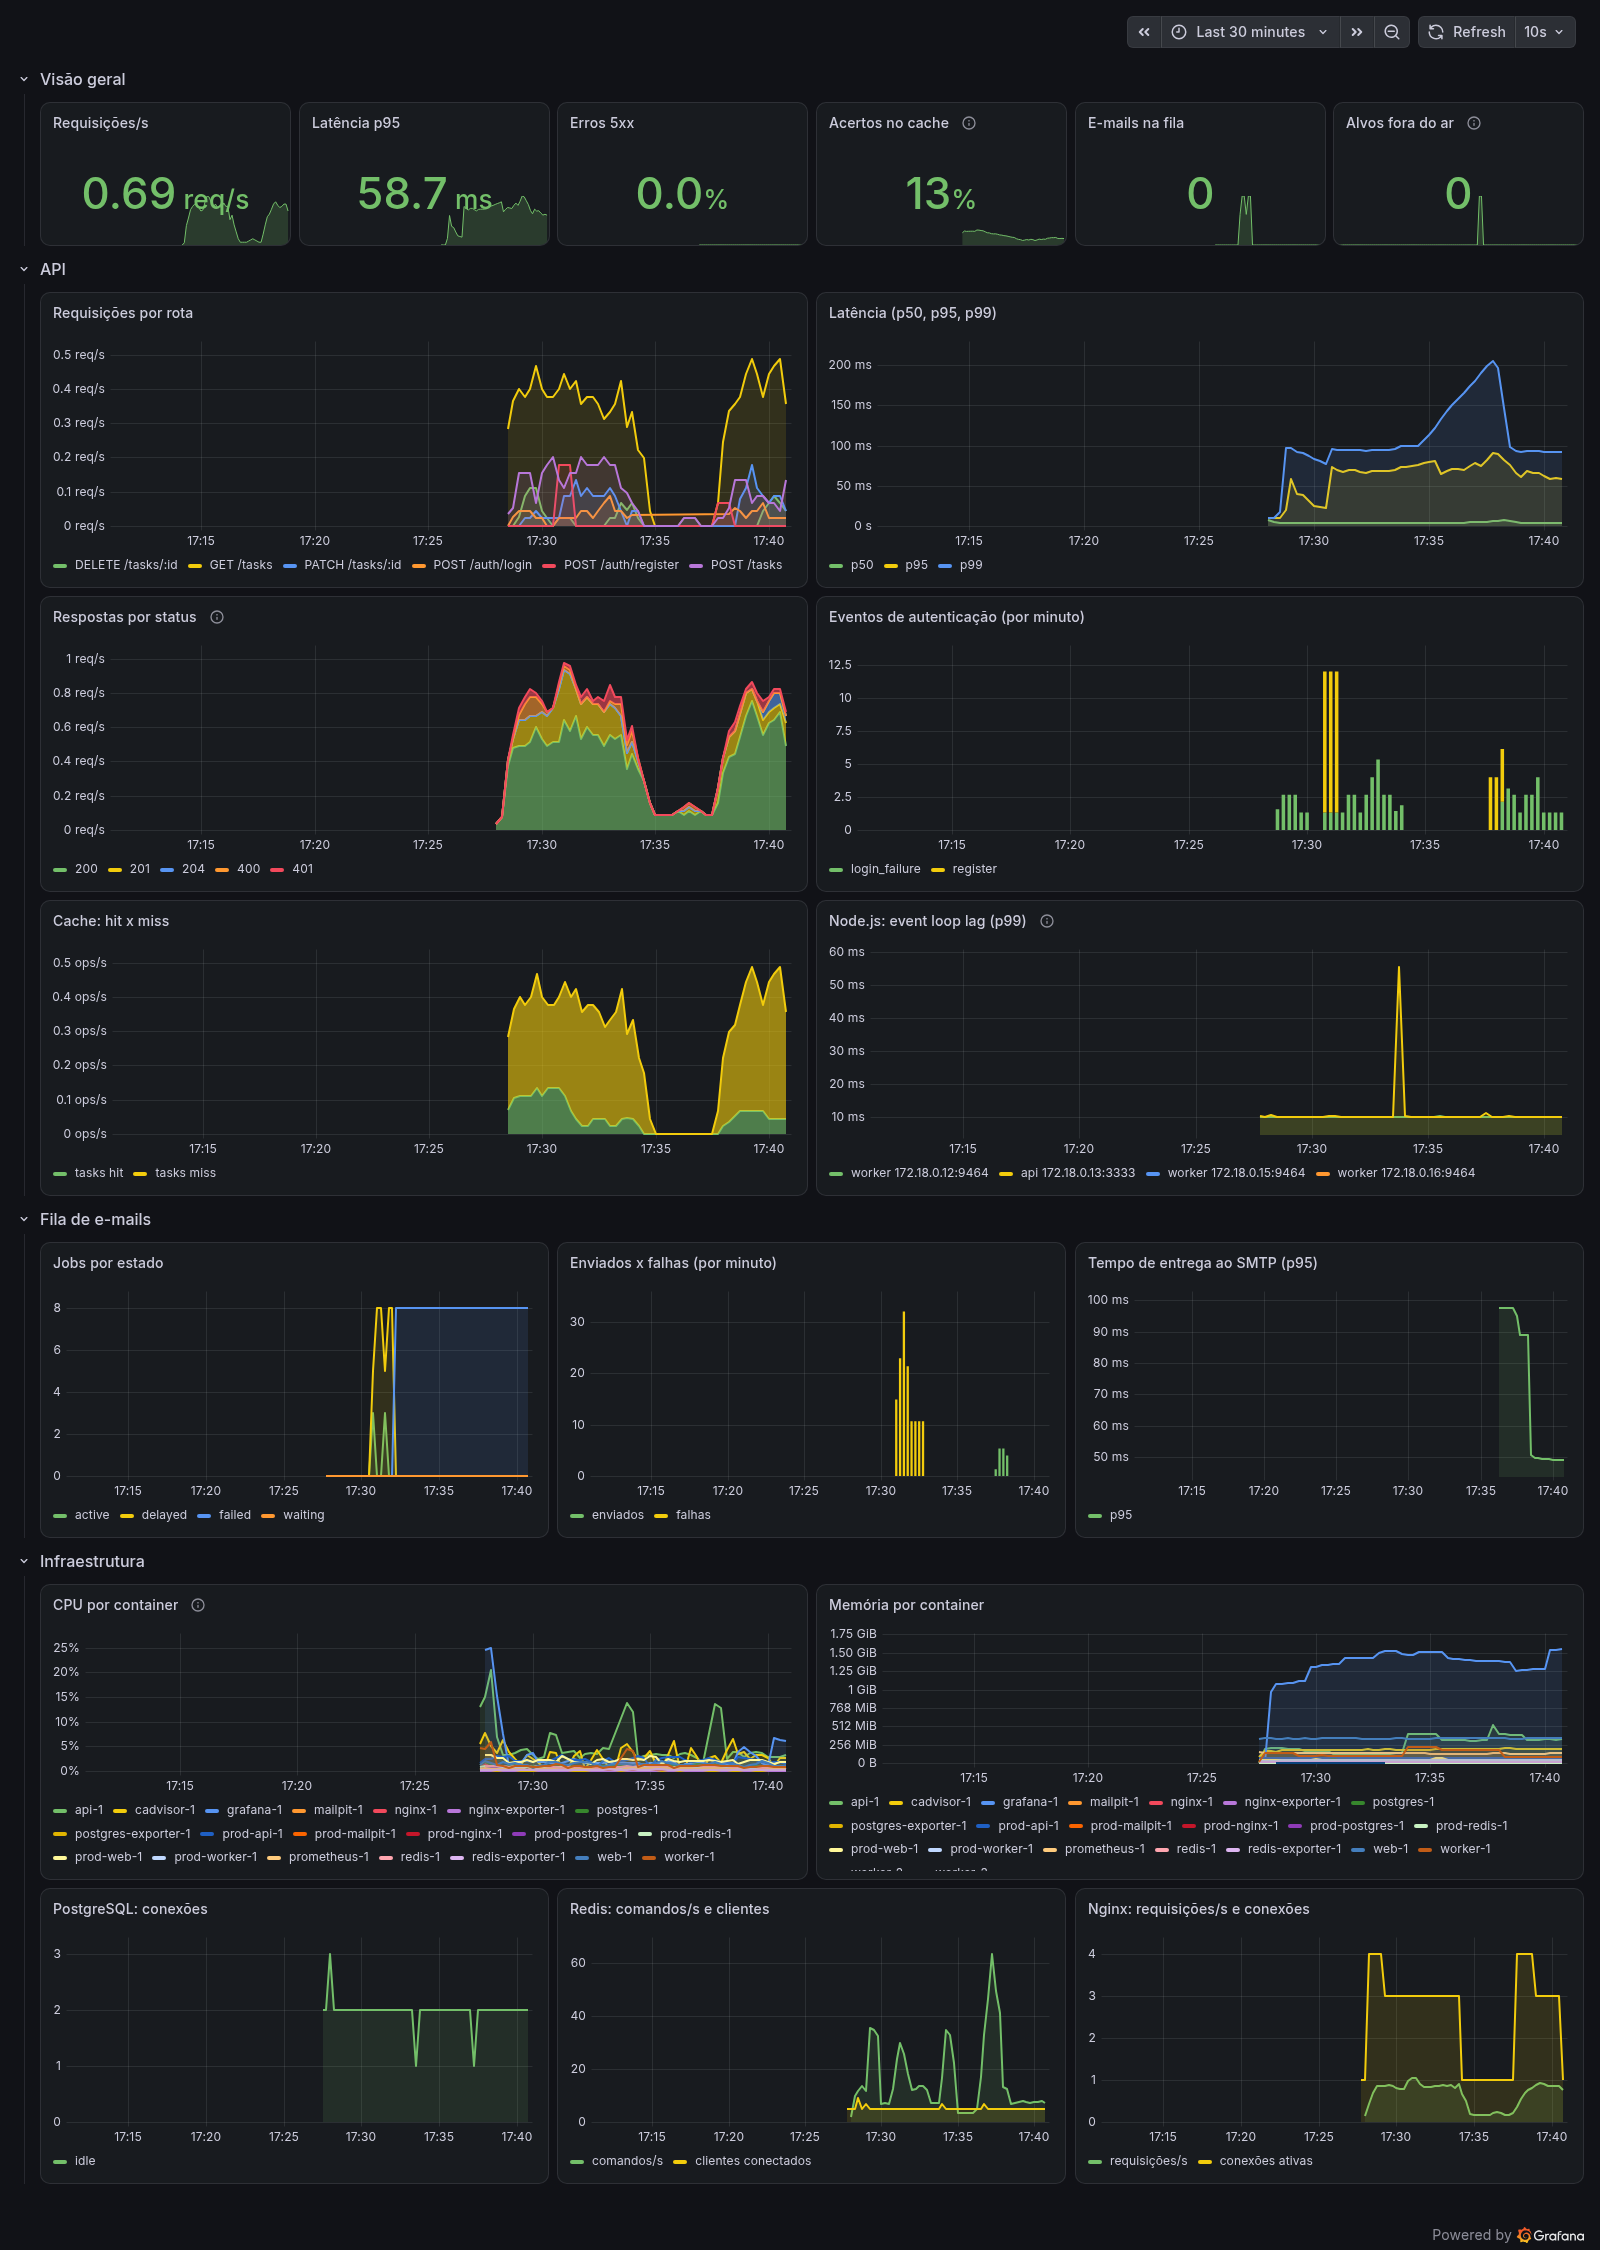
Task: Click the 0.69 req/s stat value
Action: (x=165, y=194)
